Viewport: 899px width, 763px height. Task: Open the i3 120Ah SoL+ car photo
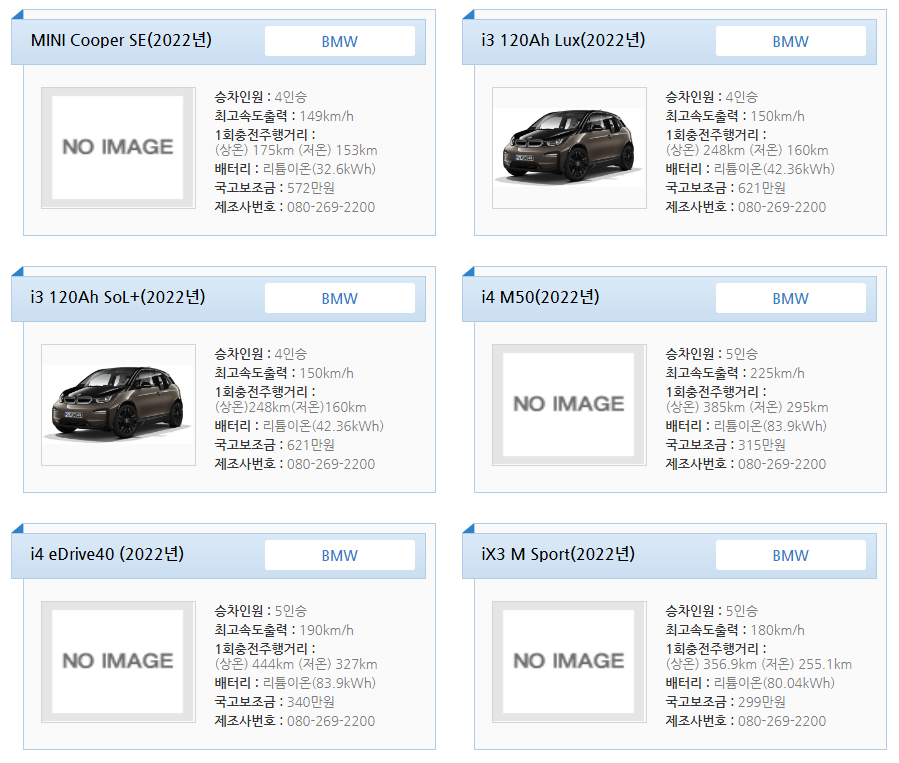pos(118,404)
